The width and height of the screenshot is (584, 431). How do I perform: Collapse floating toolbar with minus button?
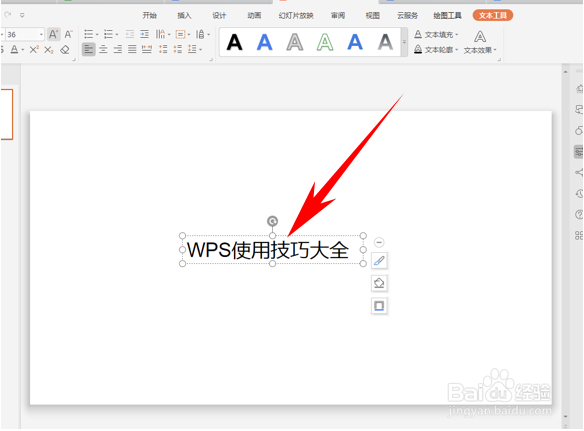379,242
